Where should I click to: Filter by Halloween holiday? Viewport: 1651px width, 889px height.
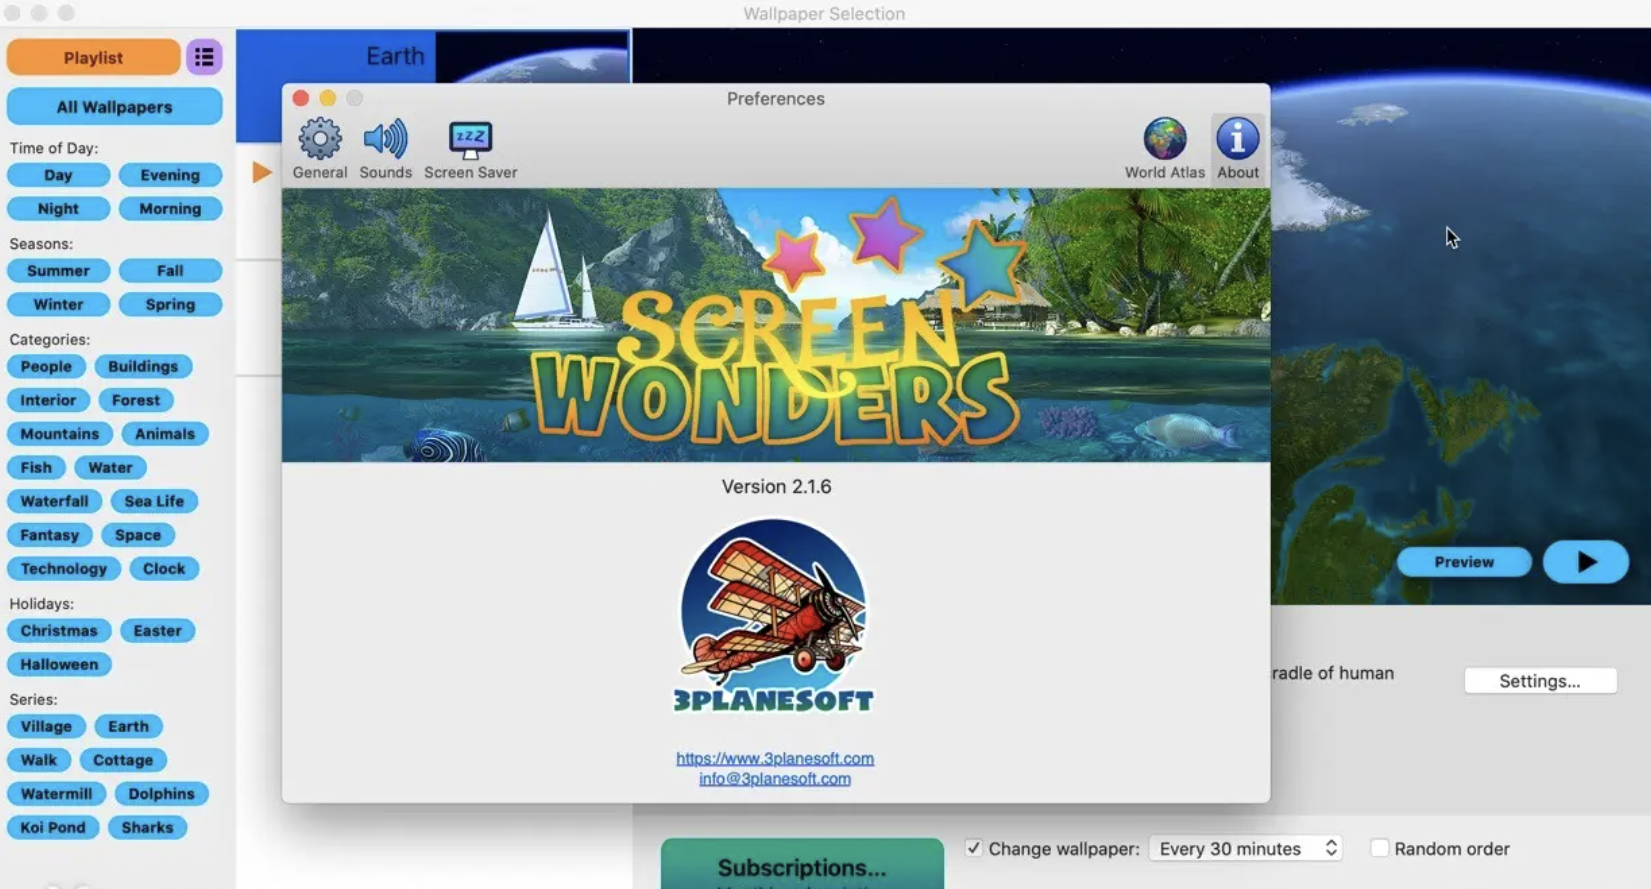coord(59,665)
